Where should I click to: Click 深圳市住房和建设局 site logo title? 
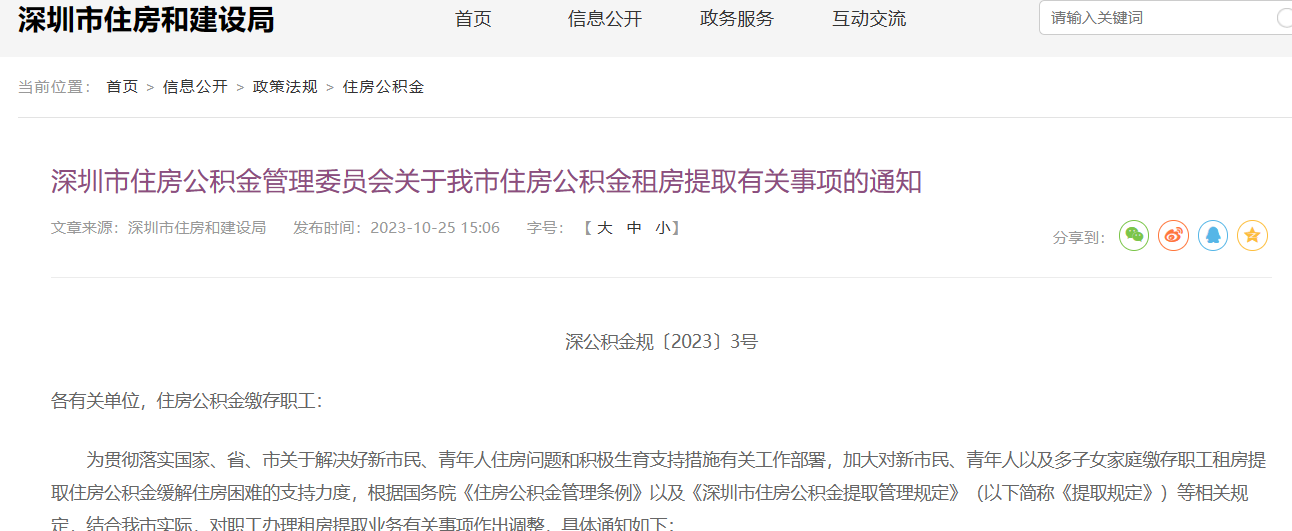coord(146,19)
